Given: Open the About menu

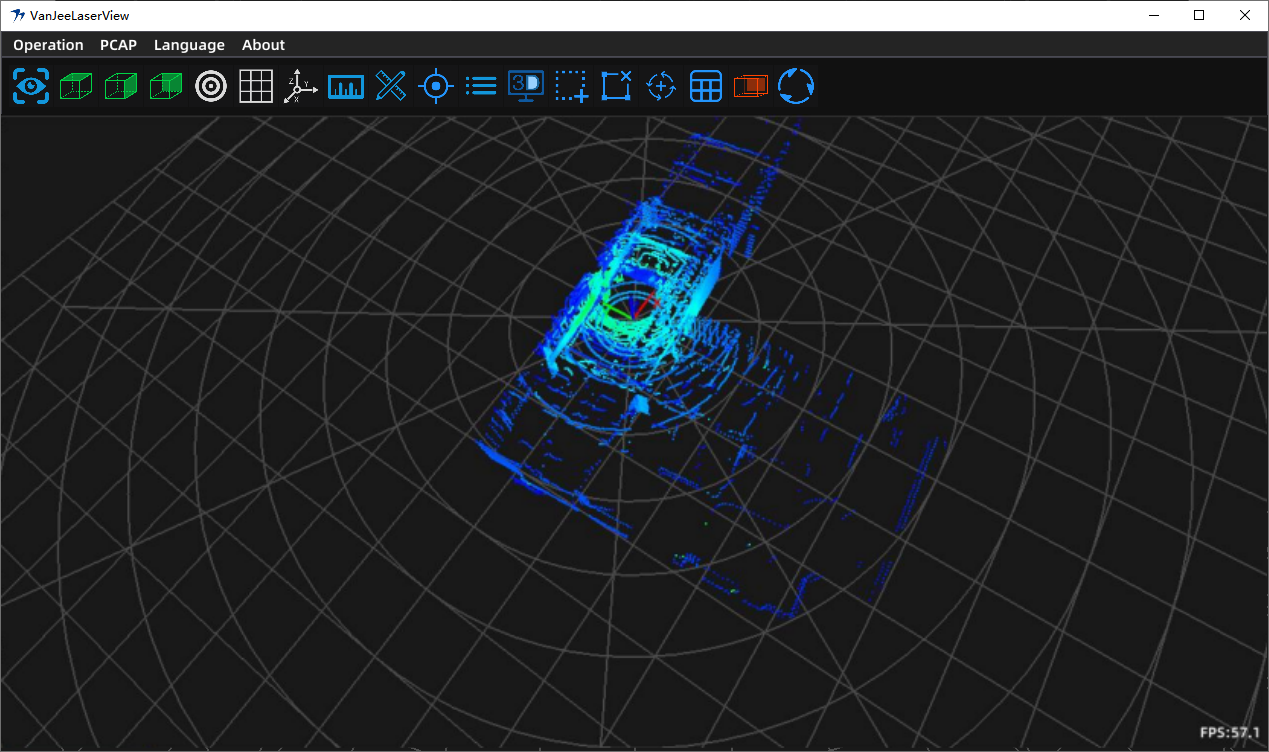Looking at the screenshot, I should point(263,45).
